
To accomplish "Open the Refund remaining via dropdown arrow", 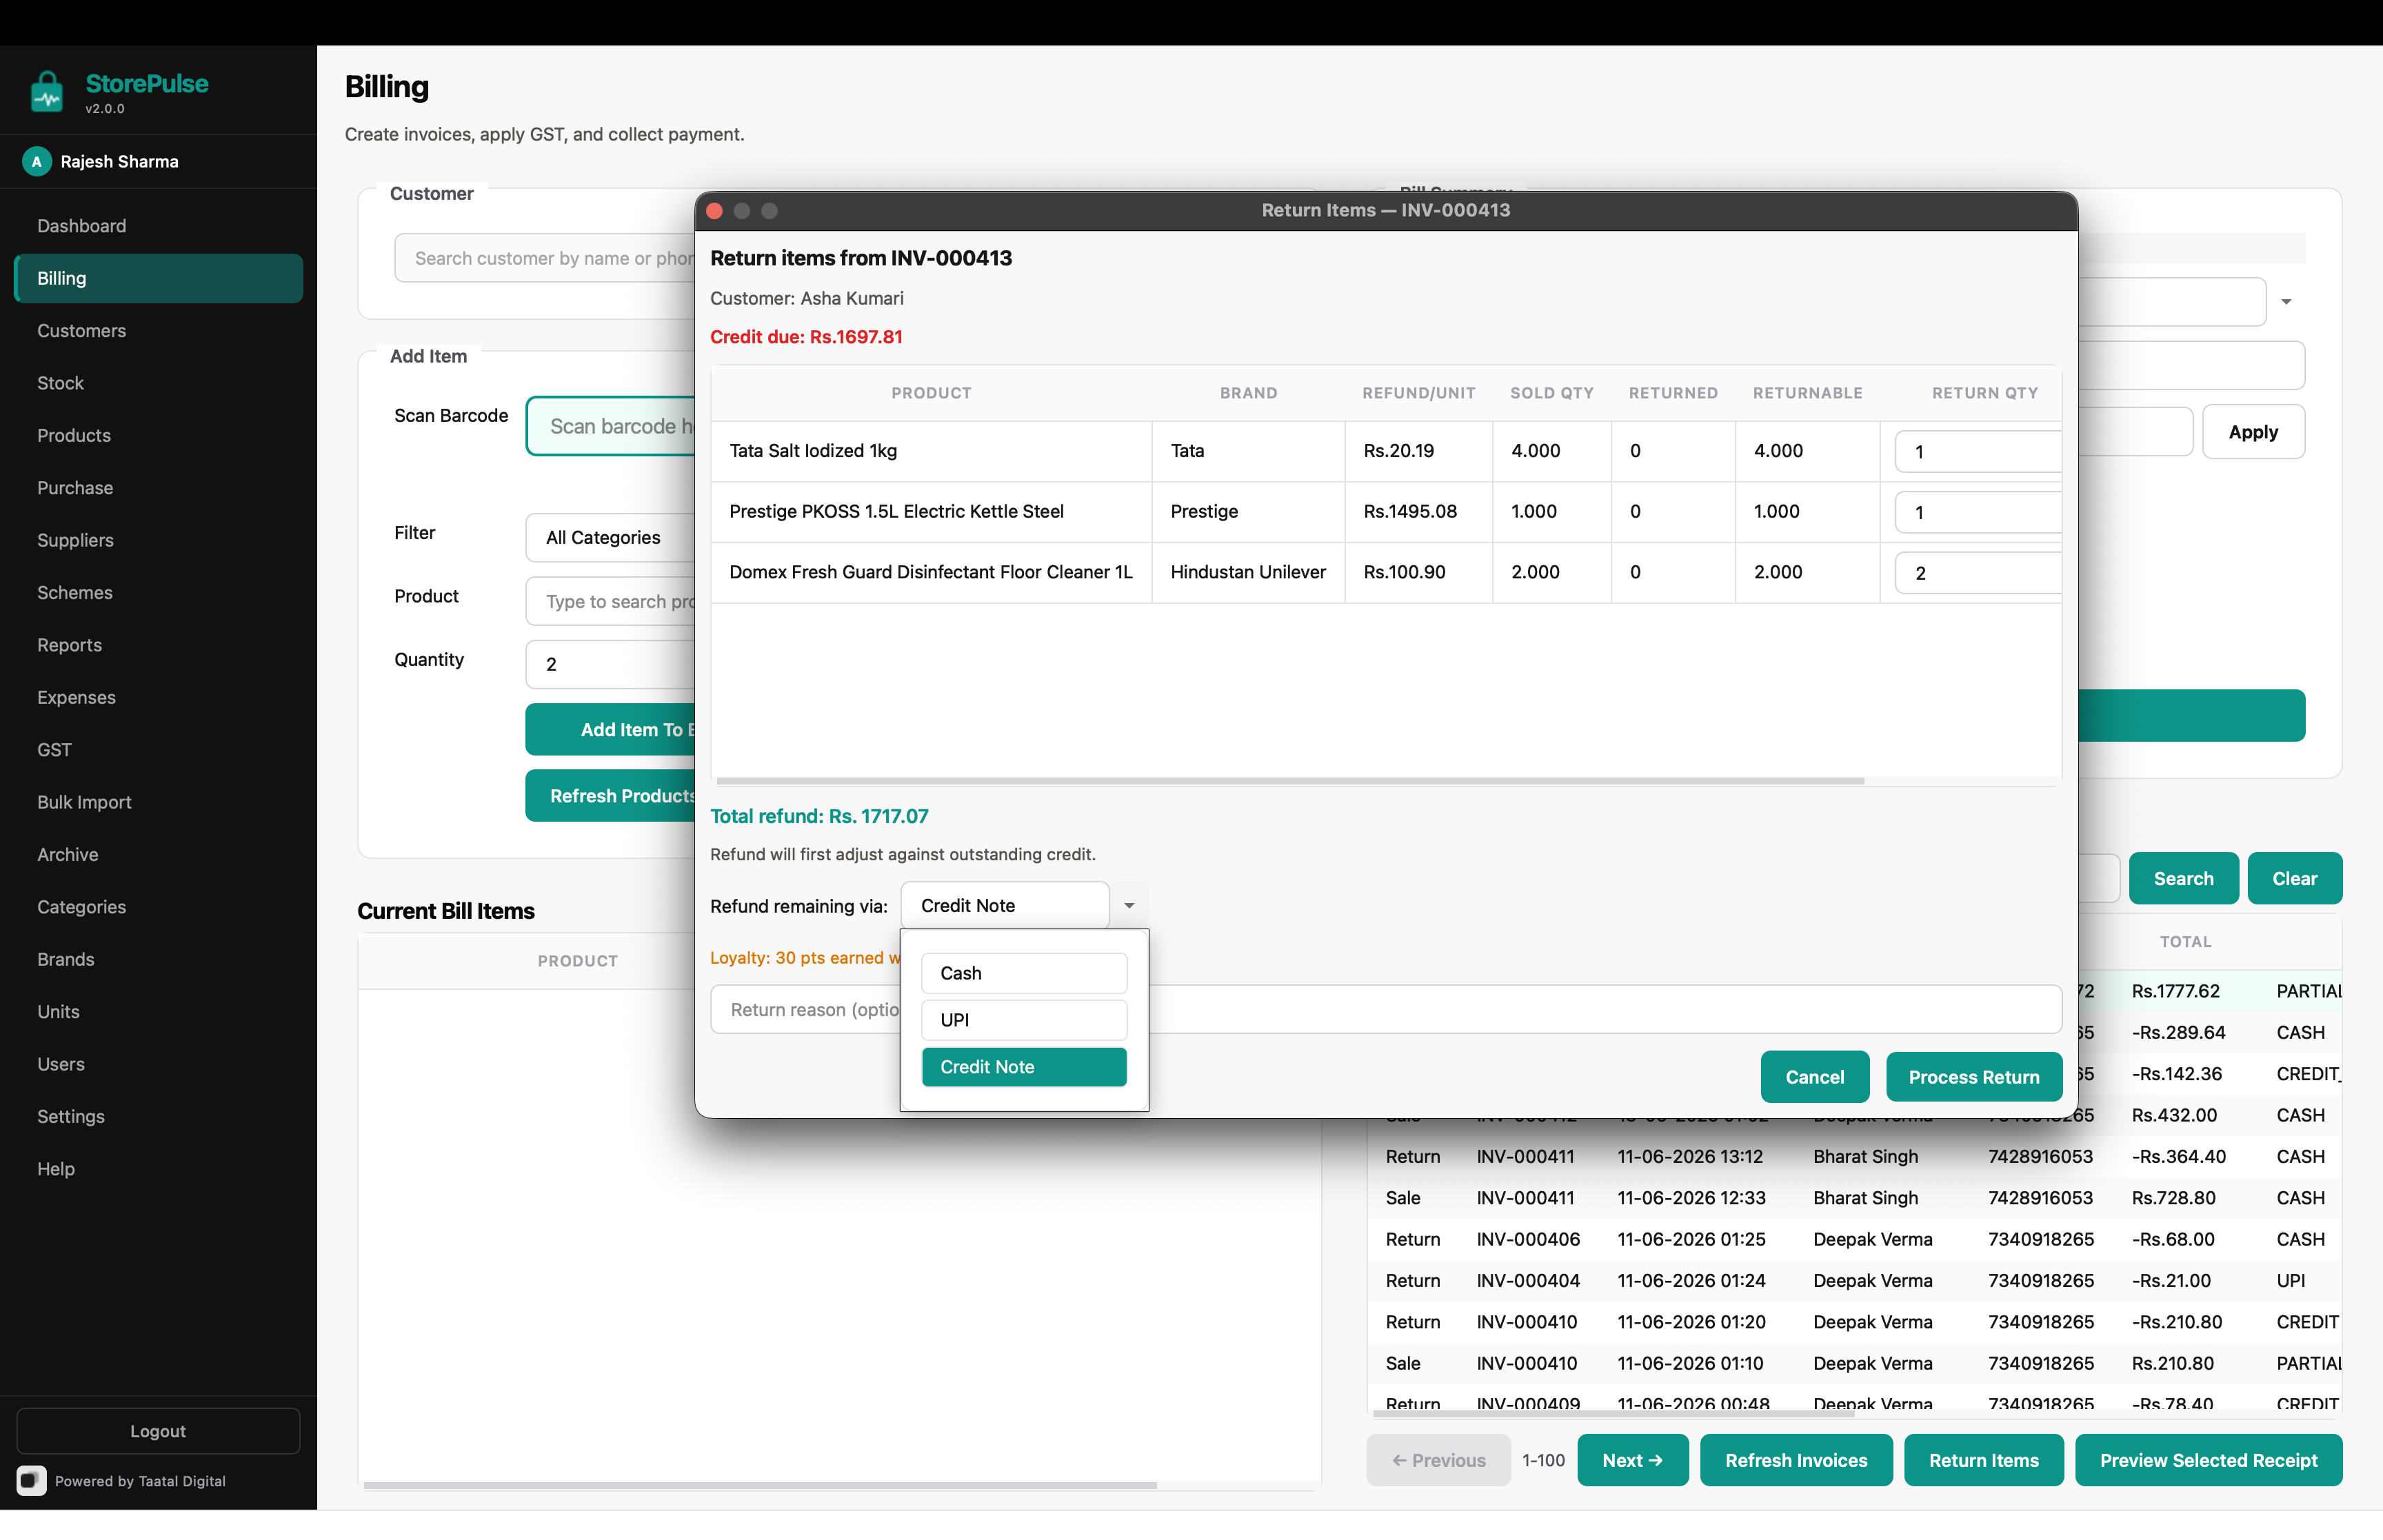I will coord(1129,905).
